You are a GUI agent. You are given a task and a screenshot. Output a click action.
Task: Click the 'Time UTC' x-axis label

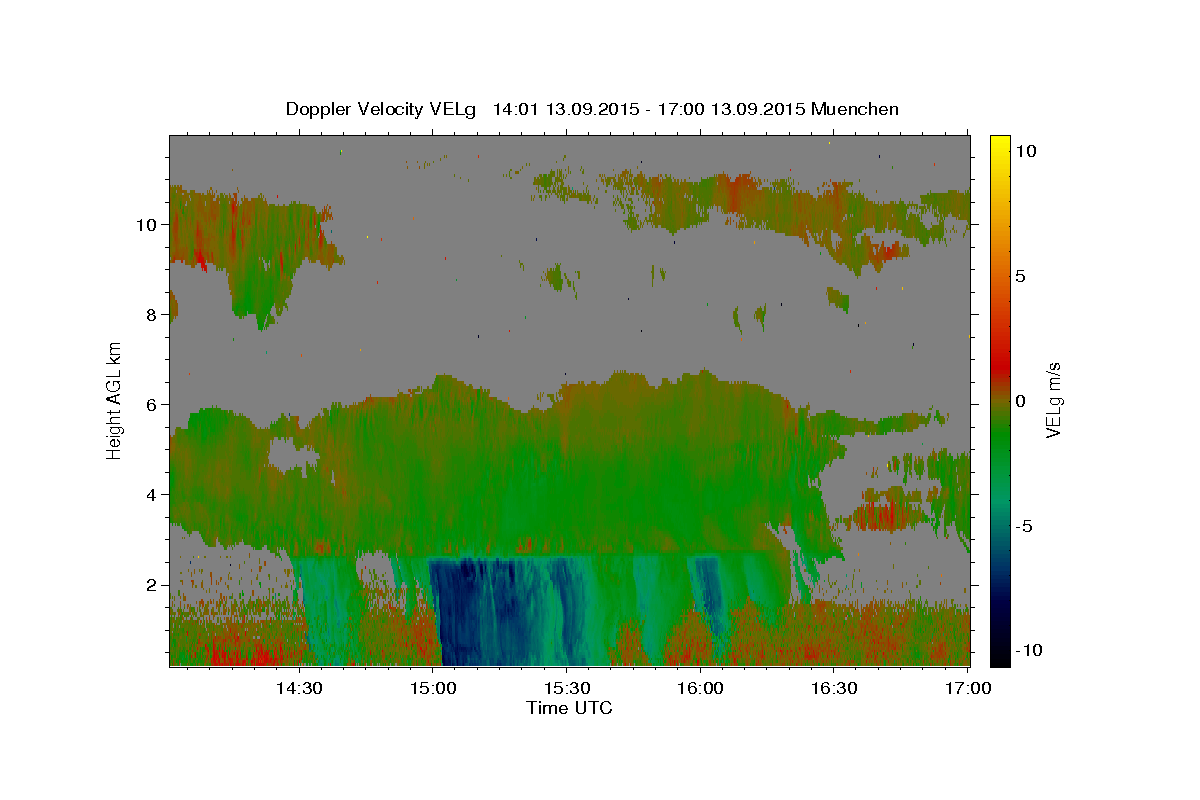(569, 708)
